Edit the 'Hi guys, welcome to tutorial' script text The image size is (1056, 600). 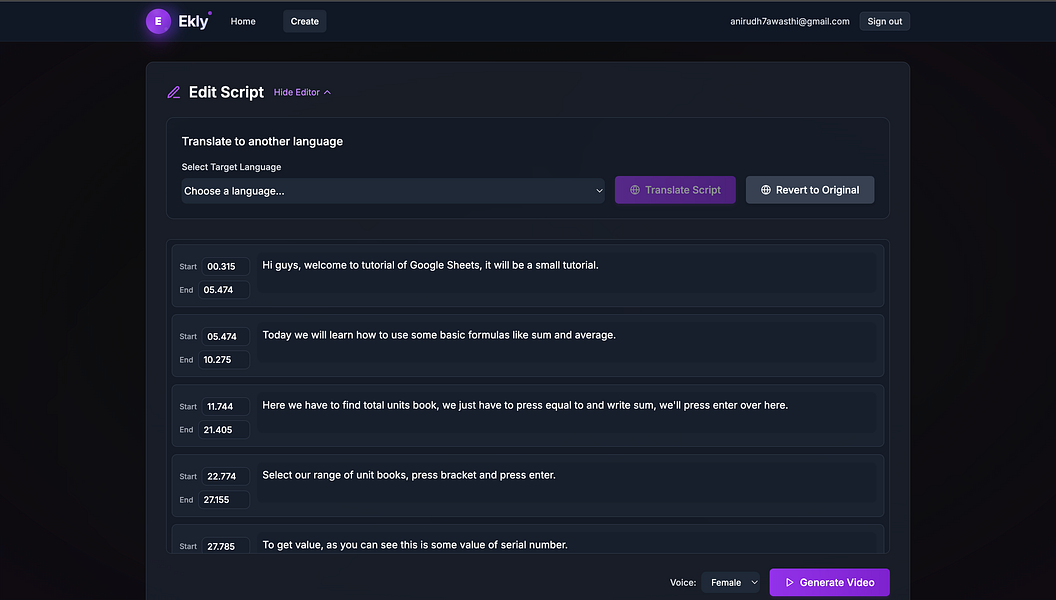click(x=569, y=273)
